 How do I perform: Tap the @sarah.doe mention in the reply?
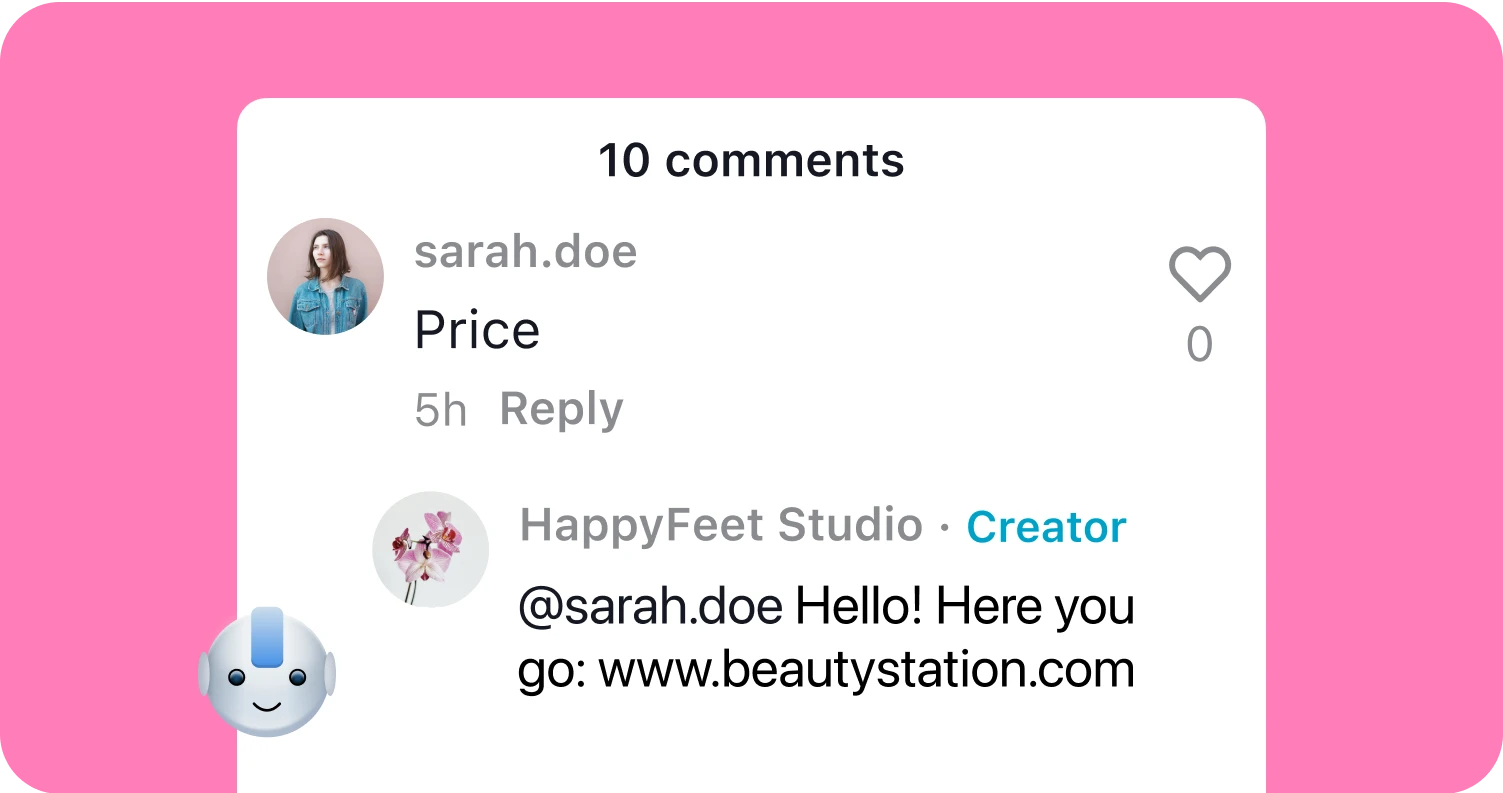[650, 607]
